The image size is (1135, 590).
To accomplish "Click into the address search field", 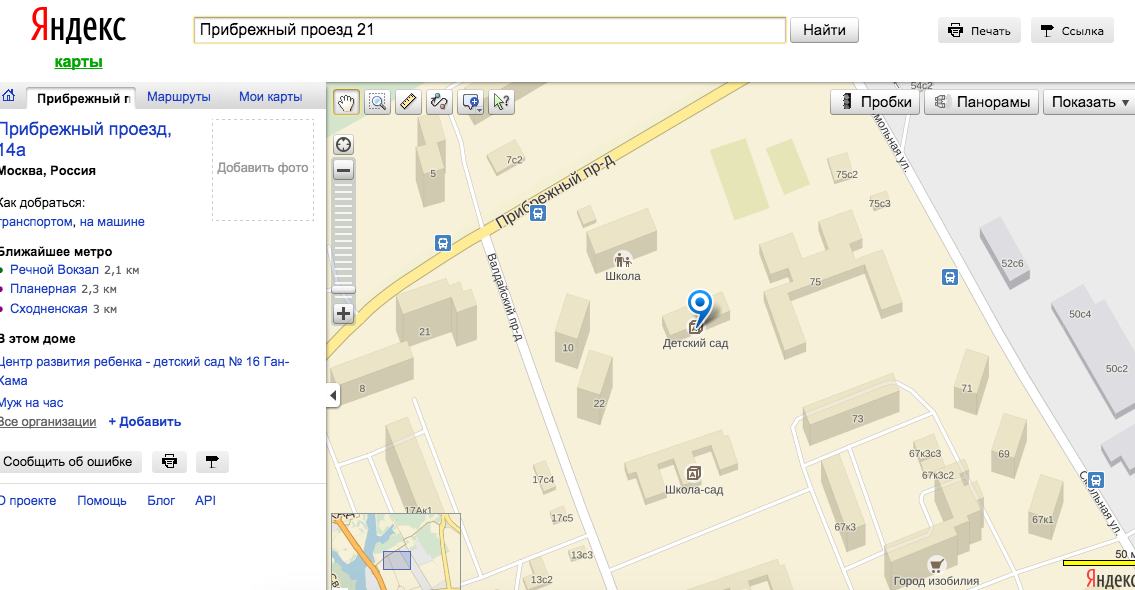I will 489,30.
